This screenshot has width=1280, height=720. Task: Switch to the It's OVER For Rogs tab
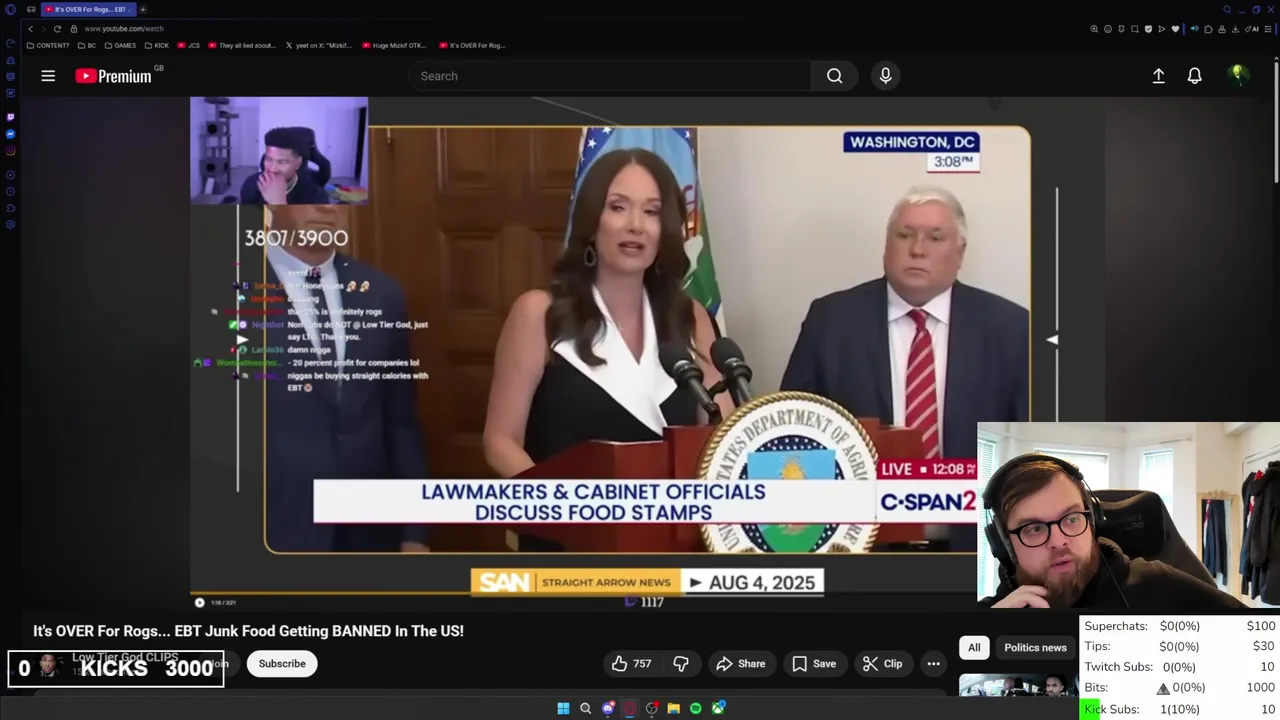click(88, 9)
